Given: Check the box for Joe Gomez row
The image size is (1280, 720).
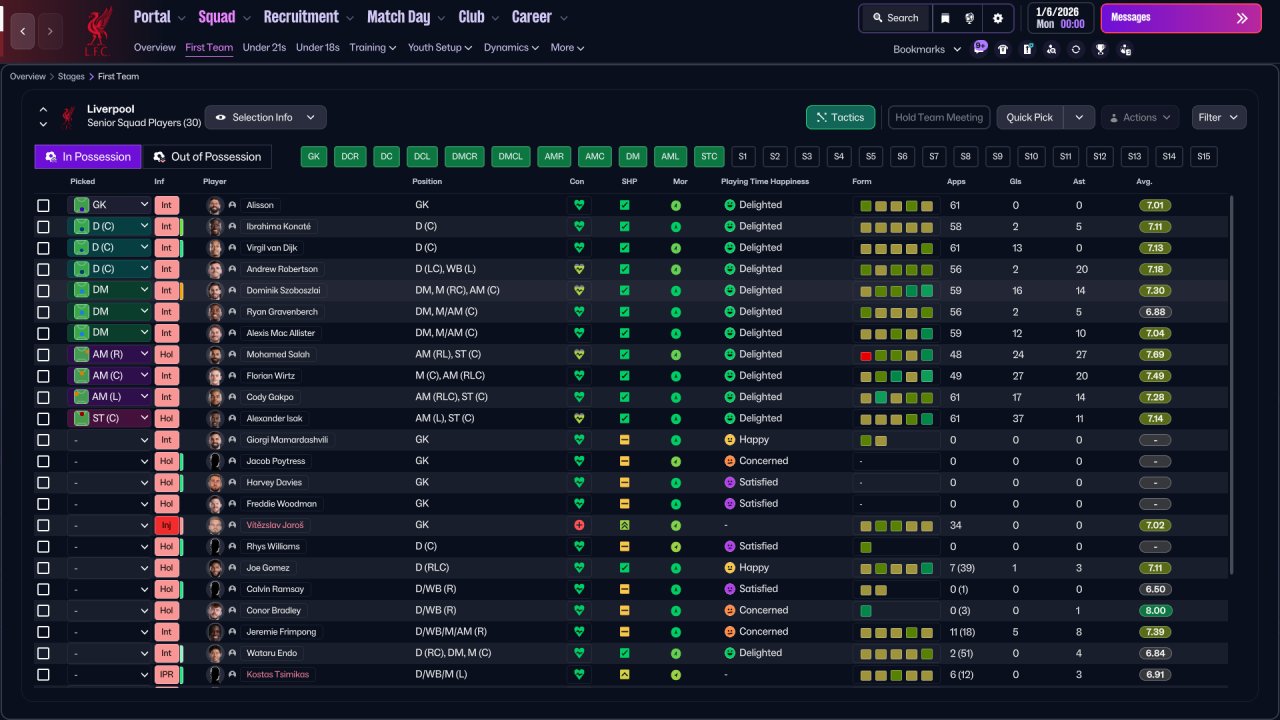Looking at the screenshot, I should pos(43,568).
